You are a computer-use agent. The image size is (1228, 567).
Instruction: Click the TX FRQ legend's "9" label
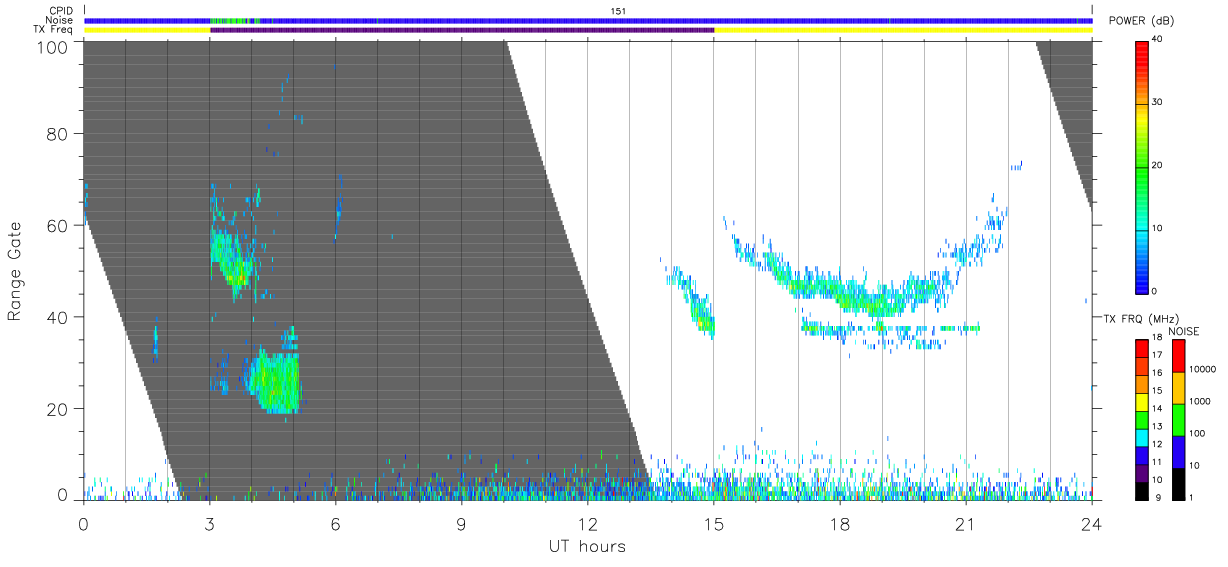tap(1160, 497)
